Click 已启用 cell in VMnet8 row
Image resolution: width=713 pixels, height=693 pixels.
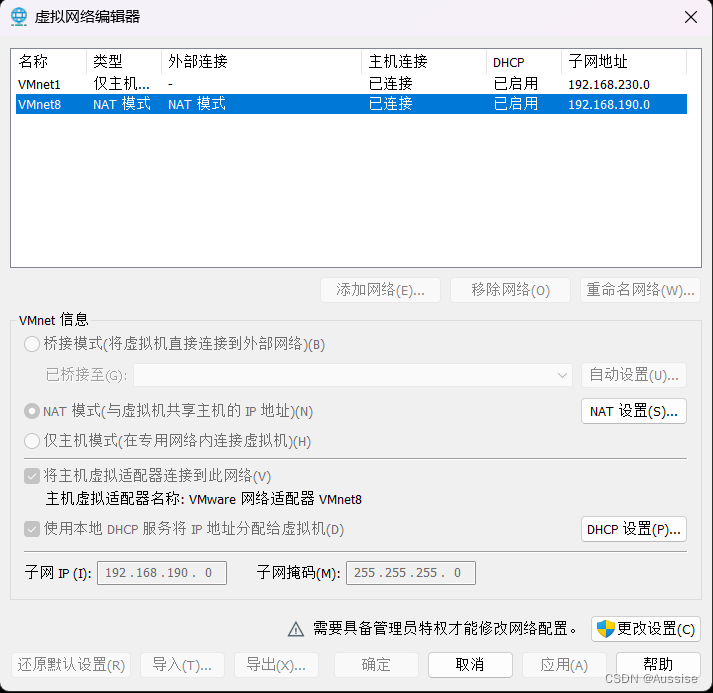tap(516, 104)
